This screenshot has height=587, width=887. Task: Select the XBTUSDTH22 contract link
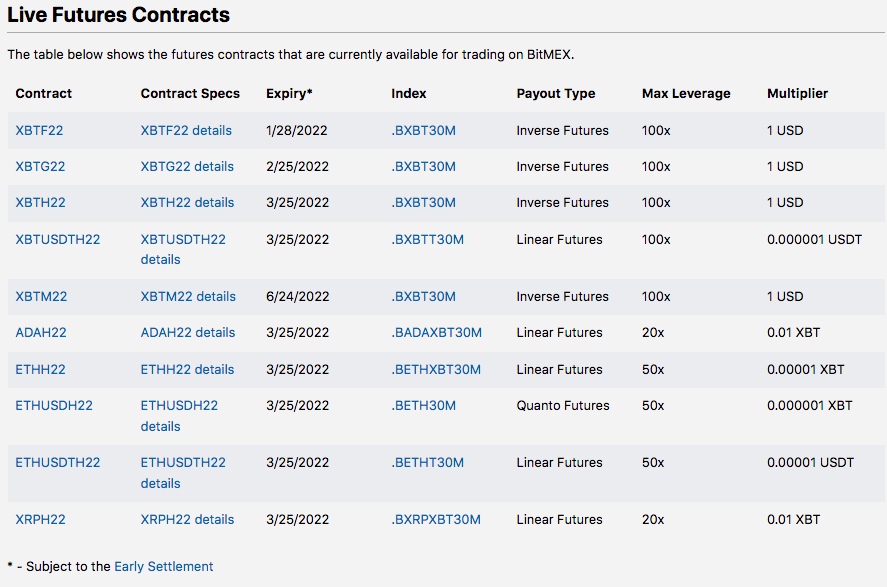coord(58,240)
